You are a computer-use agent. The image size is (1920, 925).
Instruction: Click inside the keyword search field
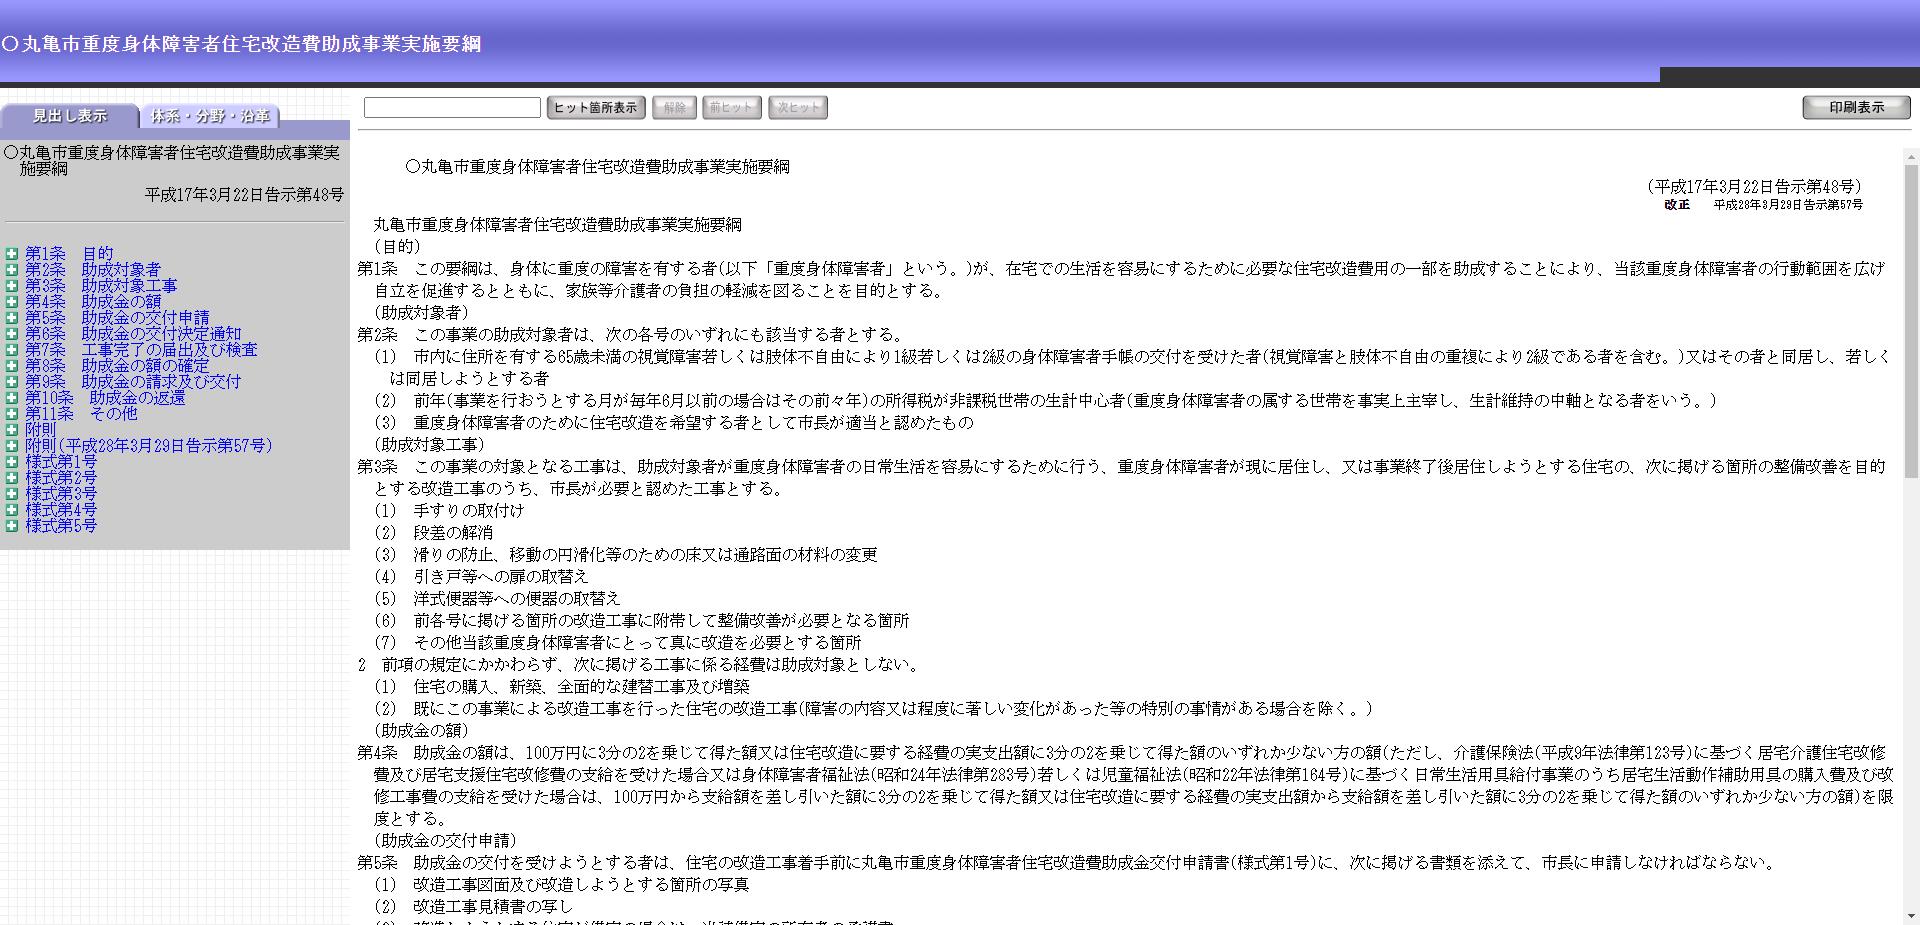coord(452,106)
